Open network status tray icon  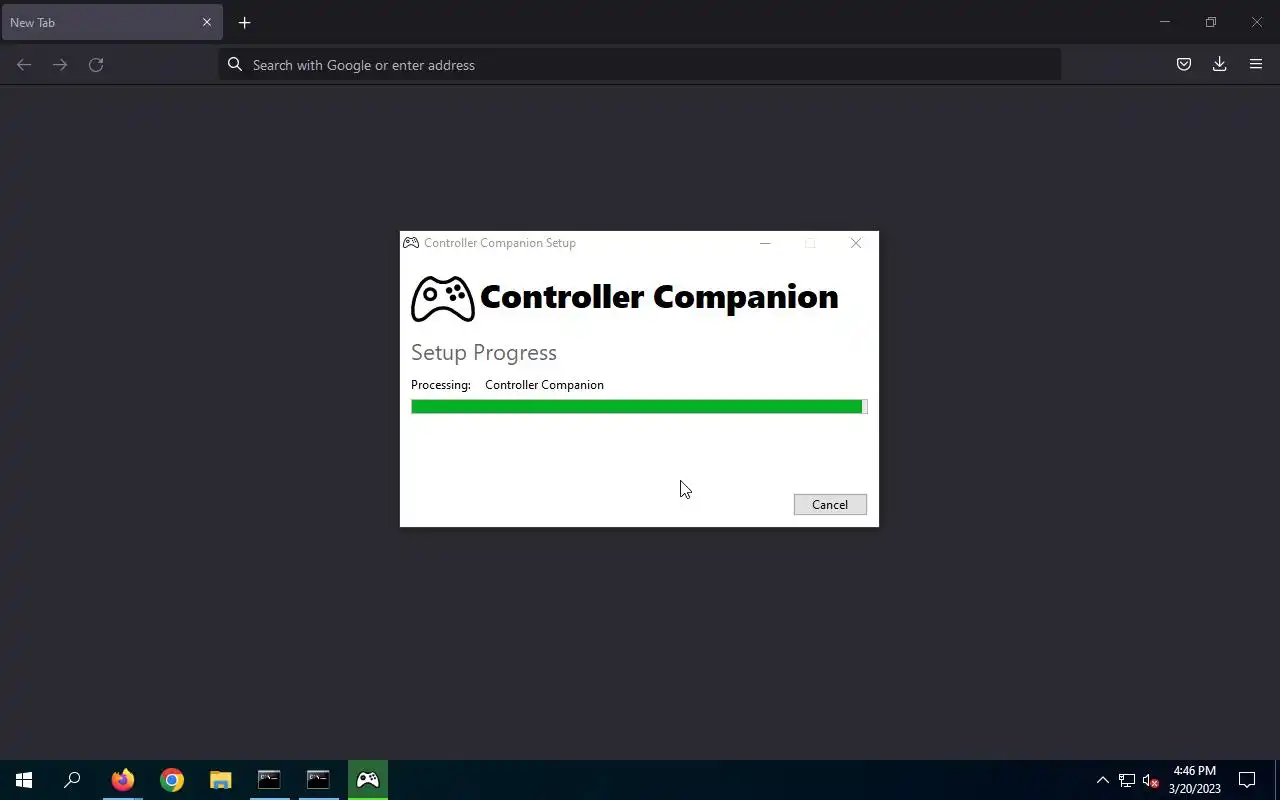click(x=1127, y=780)
